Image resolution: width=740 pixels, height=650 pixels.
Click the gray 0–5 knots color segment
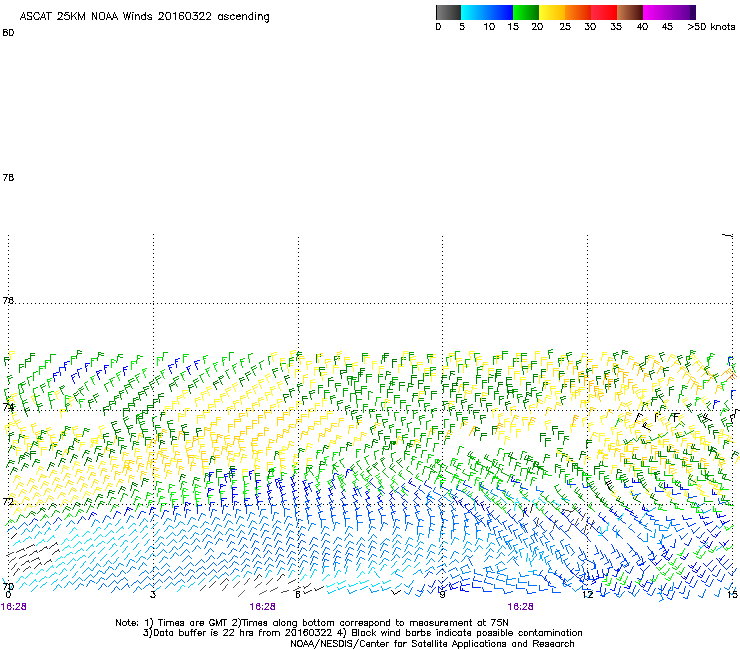(x=448, y=12)
